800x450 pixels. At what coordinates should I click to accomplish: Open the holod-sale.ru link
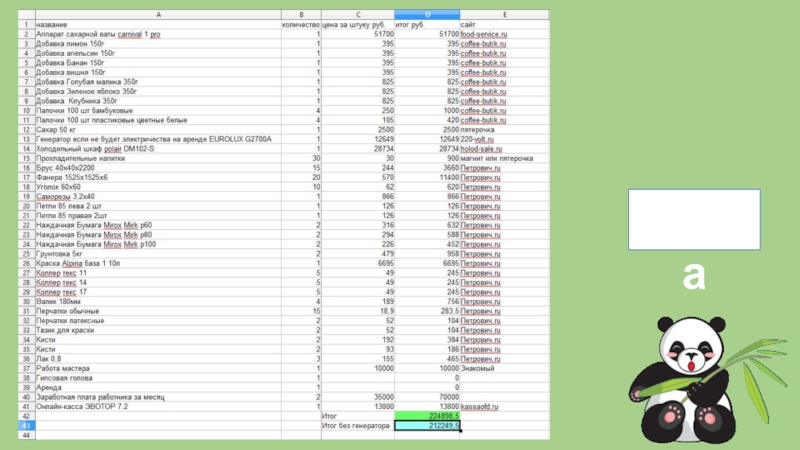coord(483,148)
